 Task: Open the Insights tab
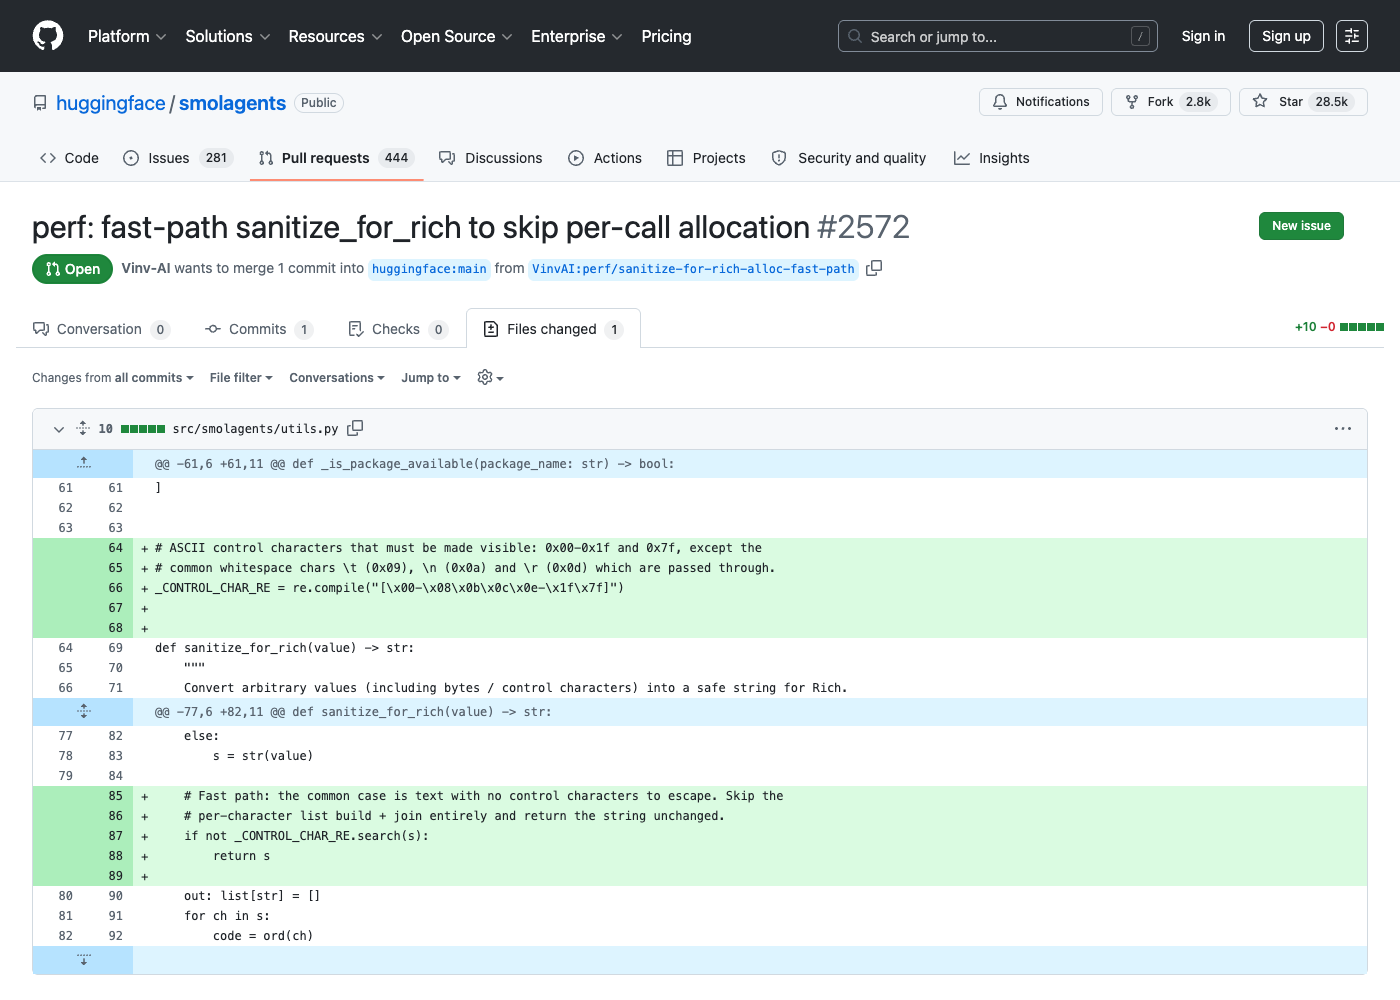pyautogui.click(x=991, y=158)
